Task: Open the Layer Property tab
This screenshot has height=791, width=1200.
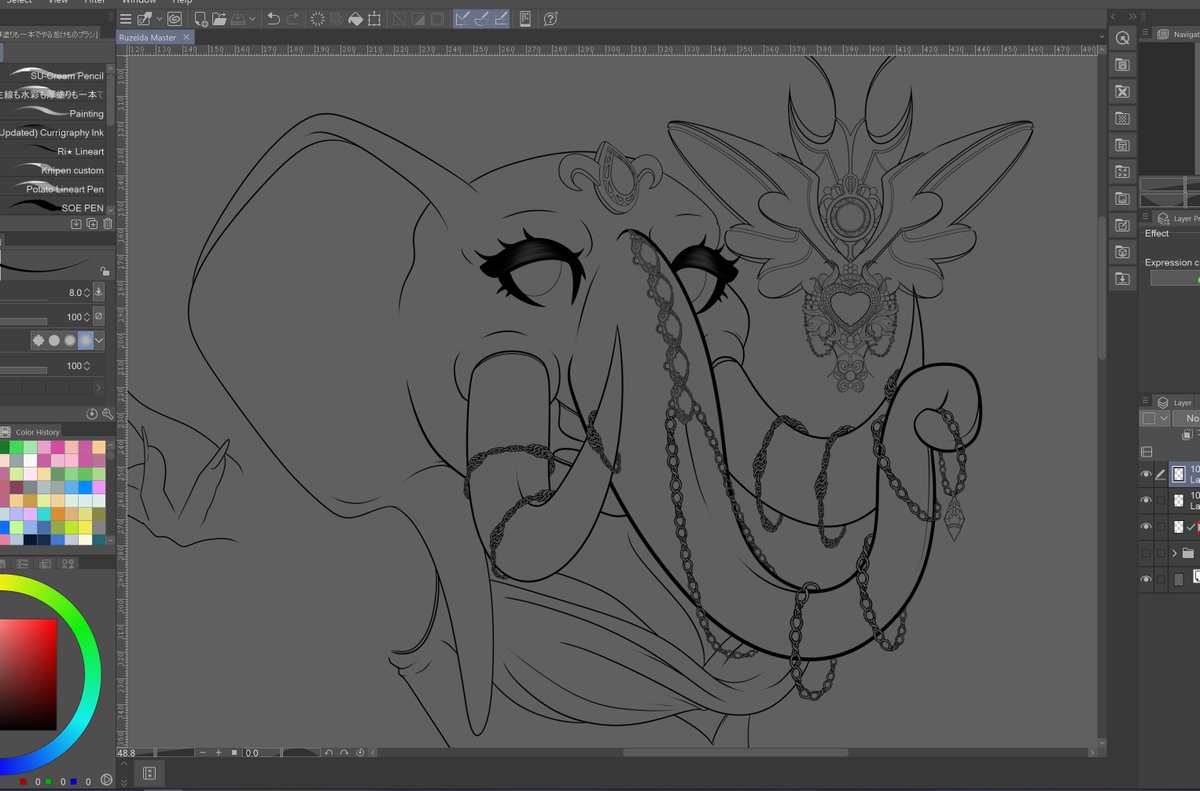Action: pyautogui.click(x=1178, y=218)
